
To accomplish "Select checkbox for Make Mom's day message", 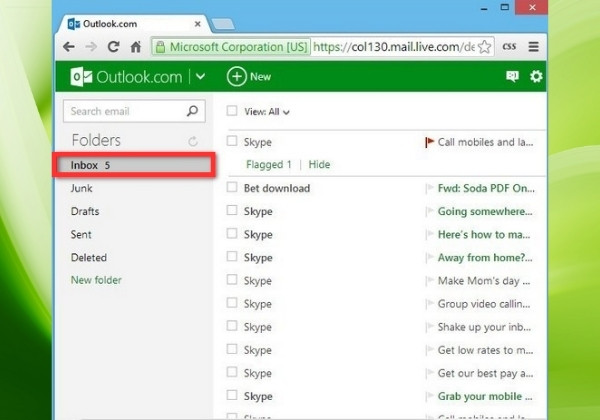I will pos(232,280).
